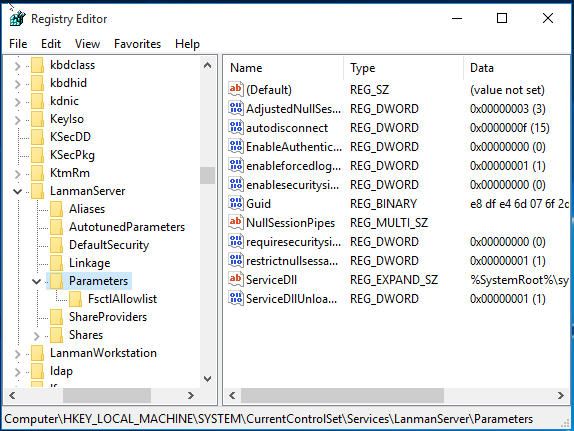Select the AutotunedParameters key

click(x=127, y=227)
